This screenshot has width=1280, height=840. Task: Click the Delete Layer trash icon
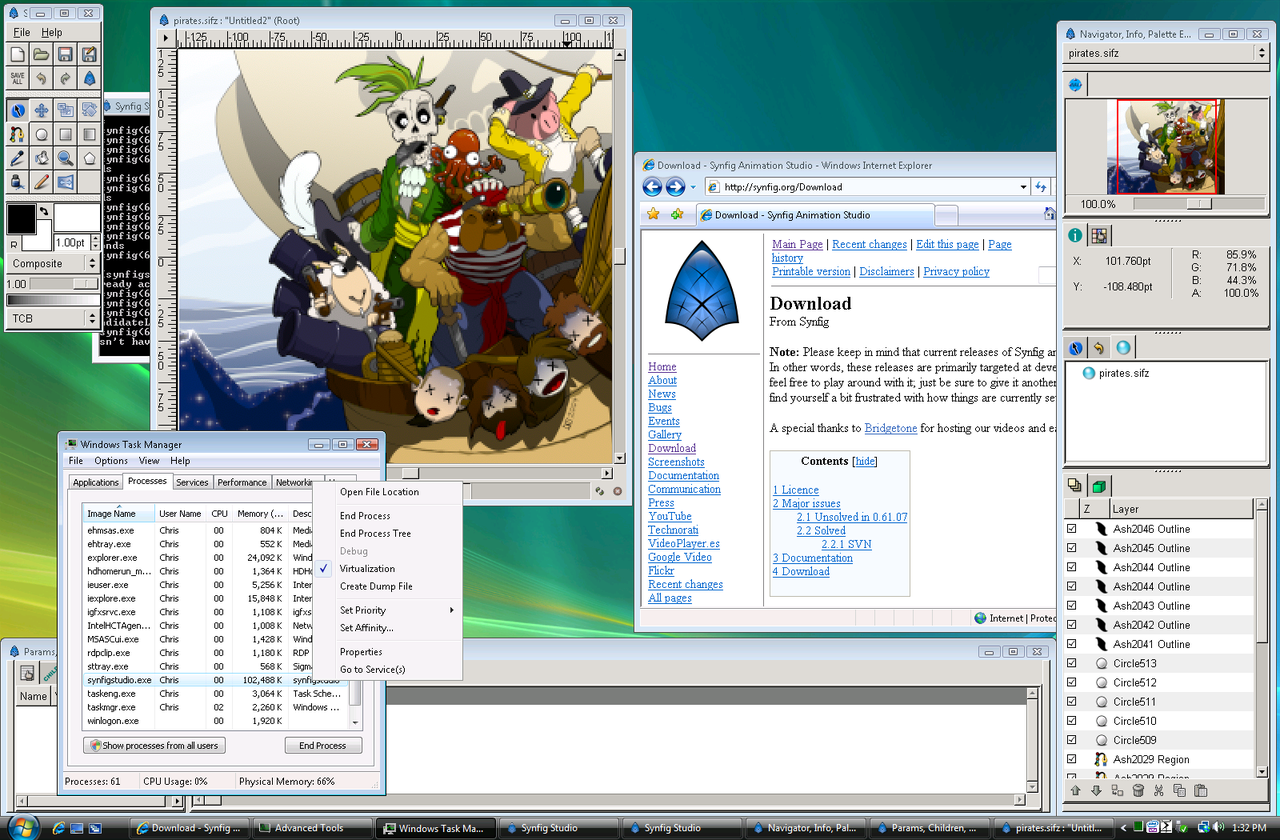(x=1138, y=790)
